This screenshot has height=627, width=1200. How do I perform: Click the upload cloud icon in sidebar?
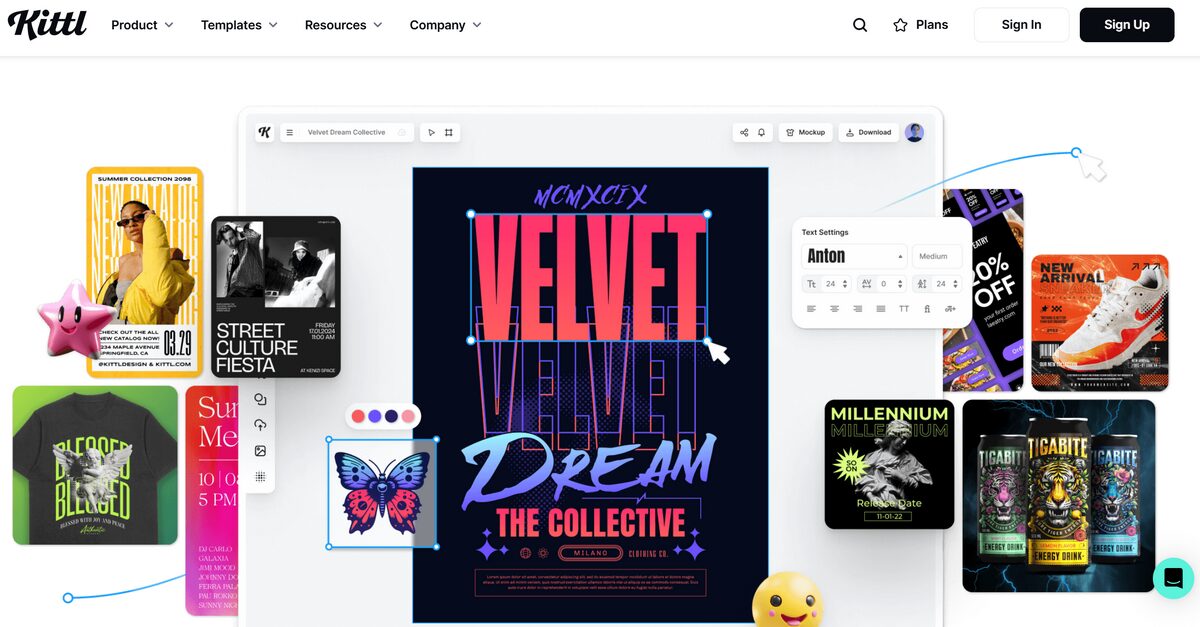[x=260, y=425]
